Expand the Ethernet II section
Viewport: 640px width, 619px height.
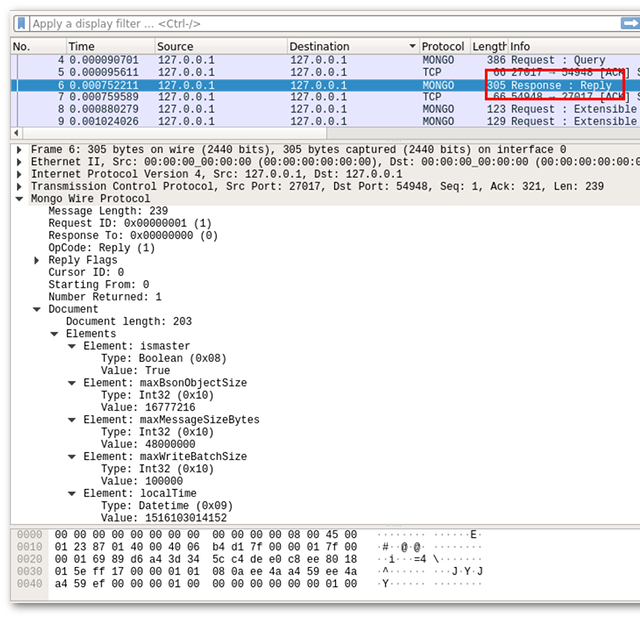[22, 162]
